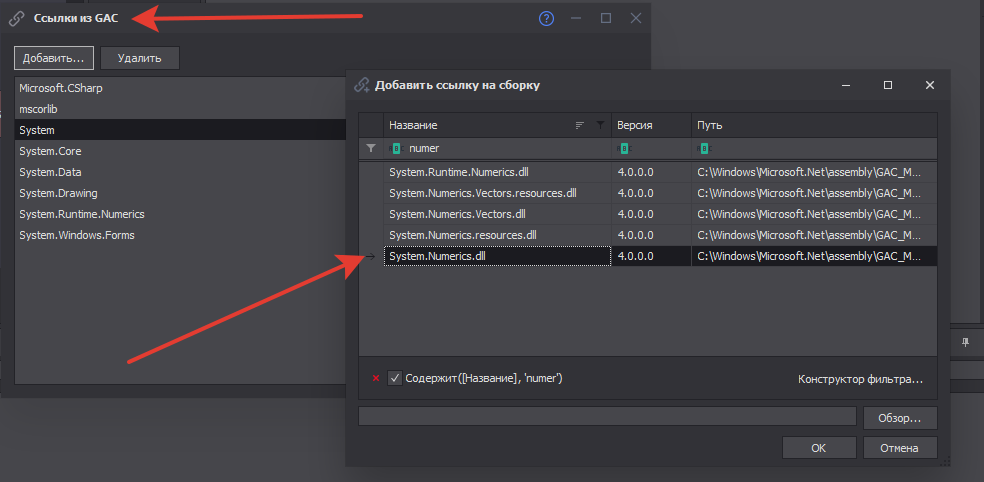
Task: Remove the filter with the red X
Action: pos(376,378)
